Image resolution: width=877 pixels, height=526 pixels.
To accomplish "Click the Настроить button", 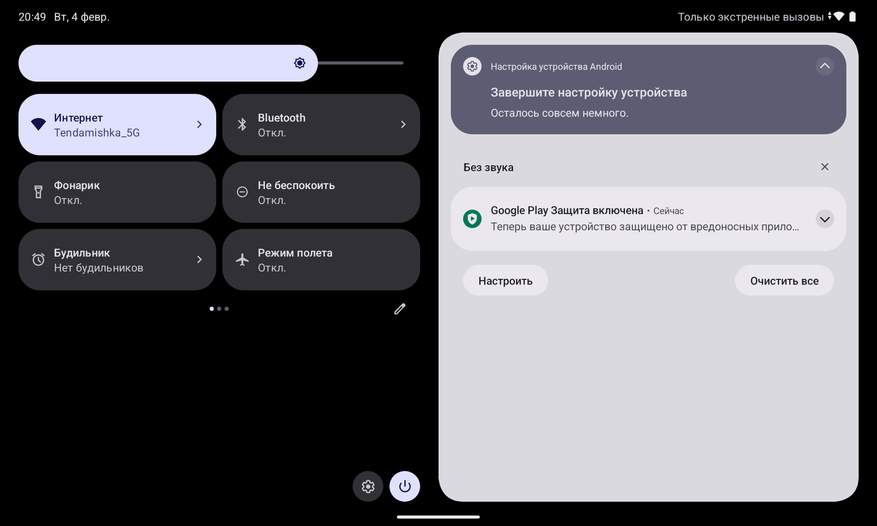I will (x=505, y=280).
